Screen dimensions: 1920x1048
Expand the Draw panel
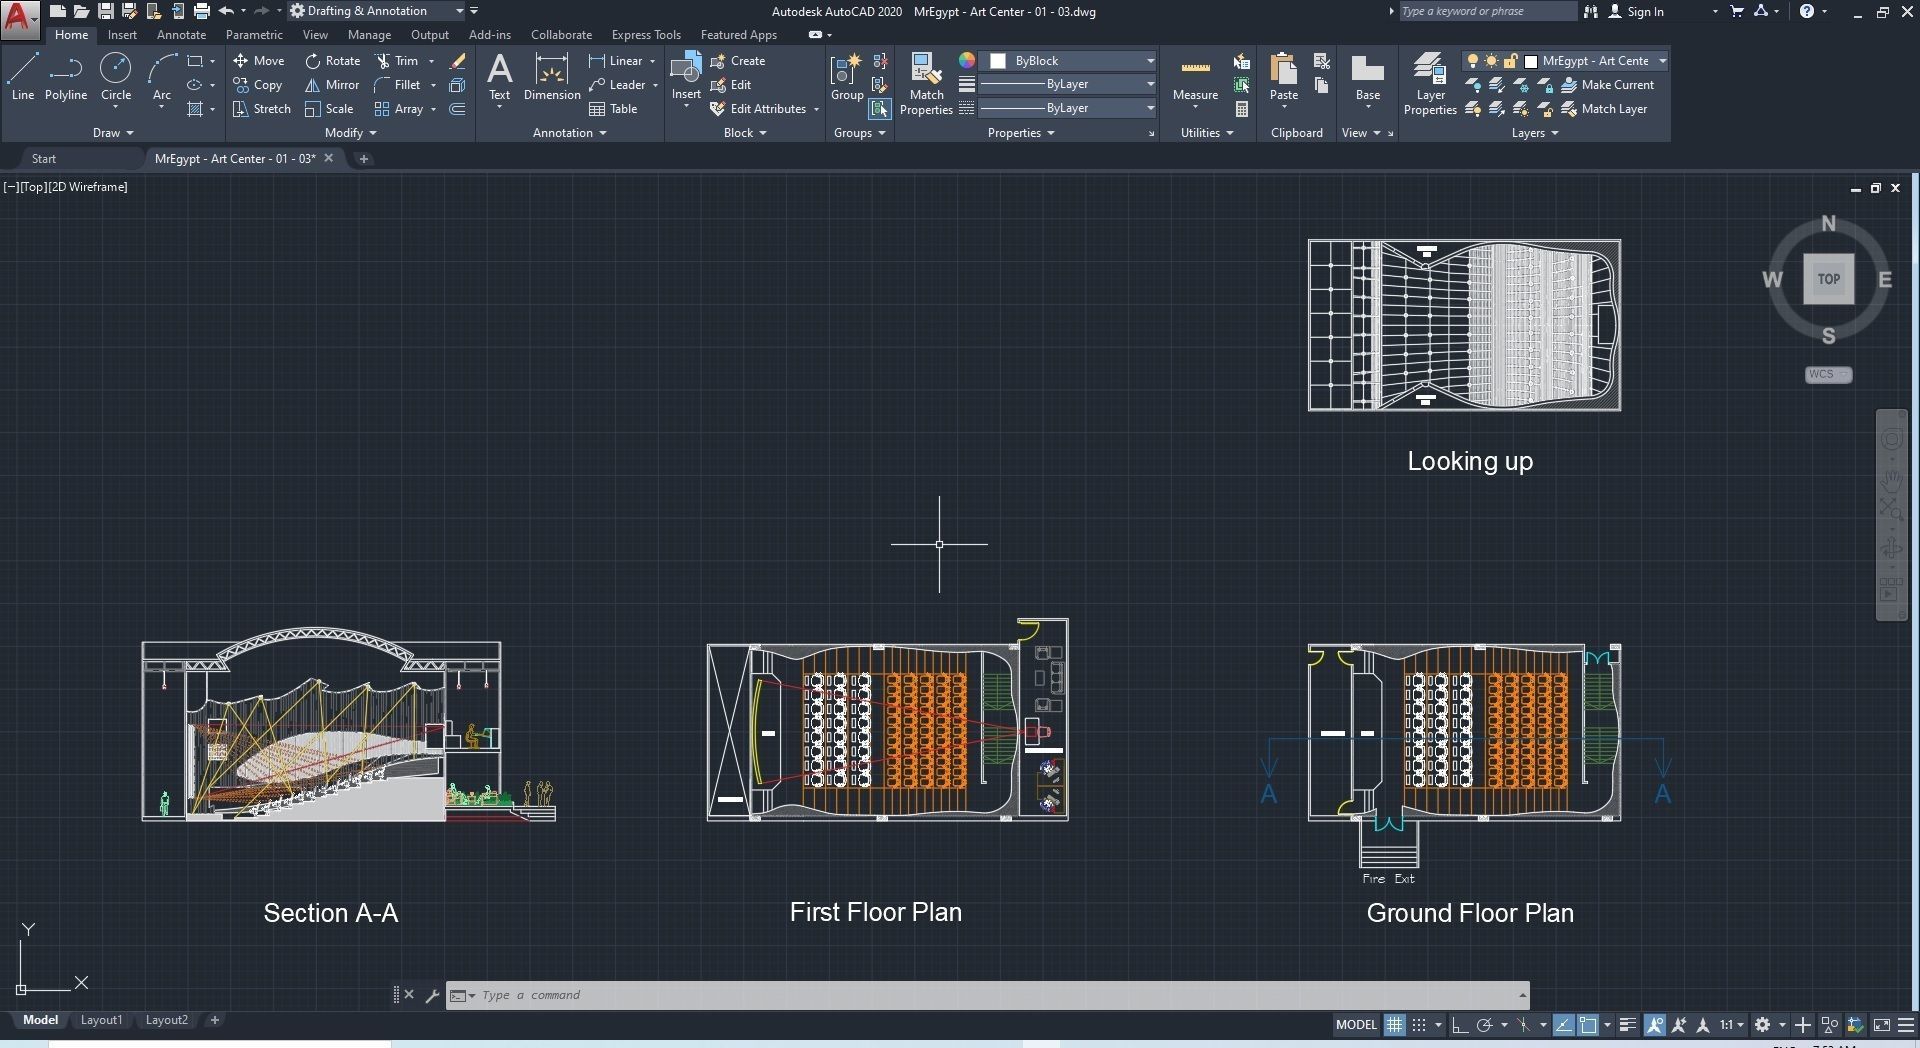(113, 133)
